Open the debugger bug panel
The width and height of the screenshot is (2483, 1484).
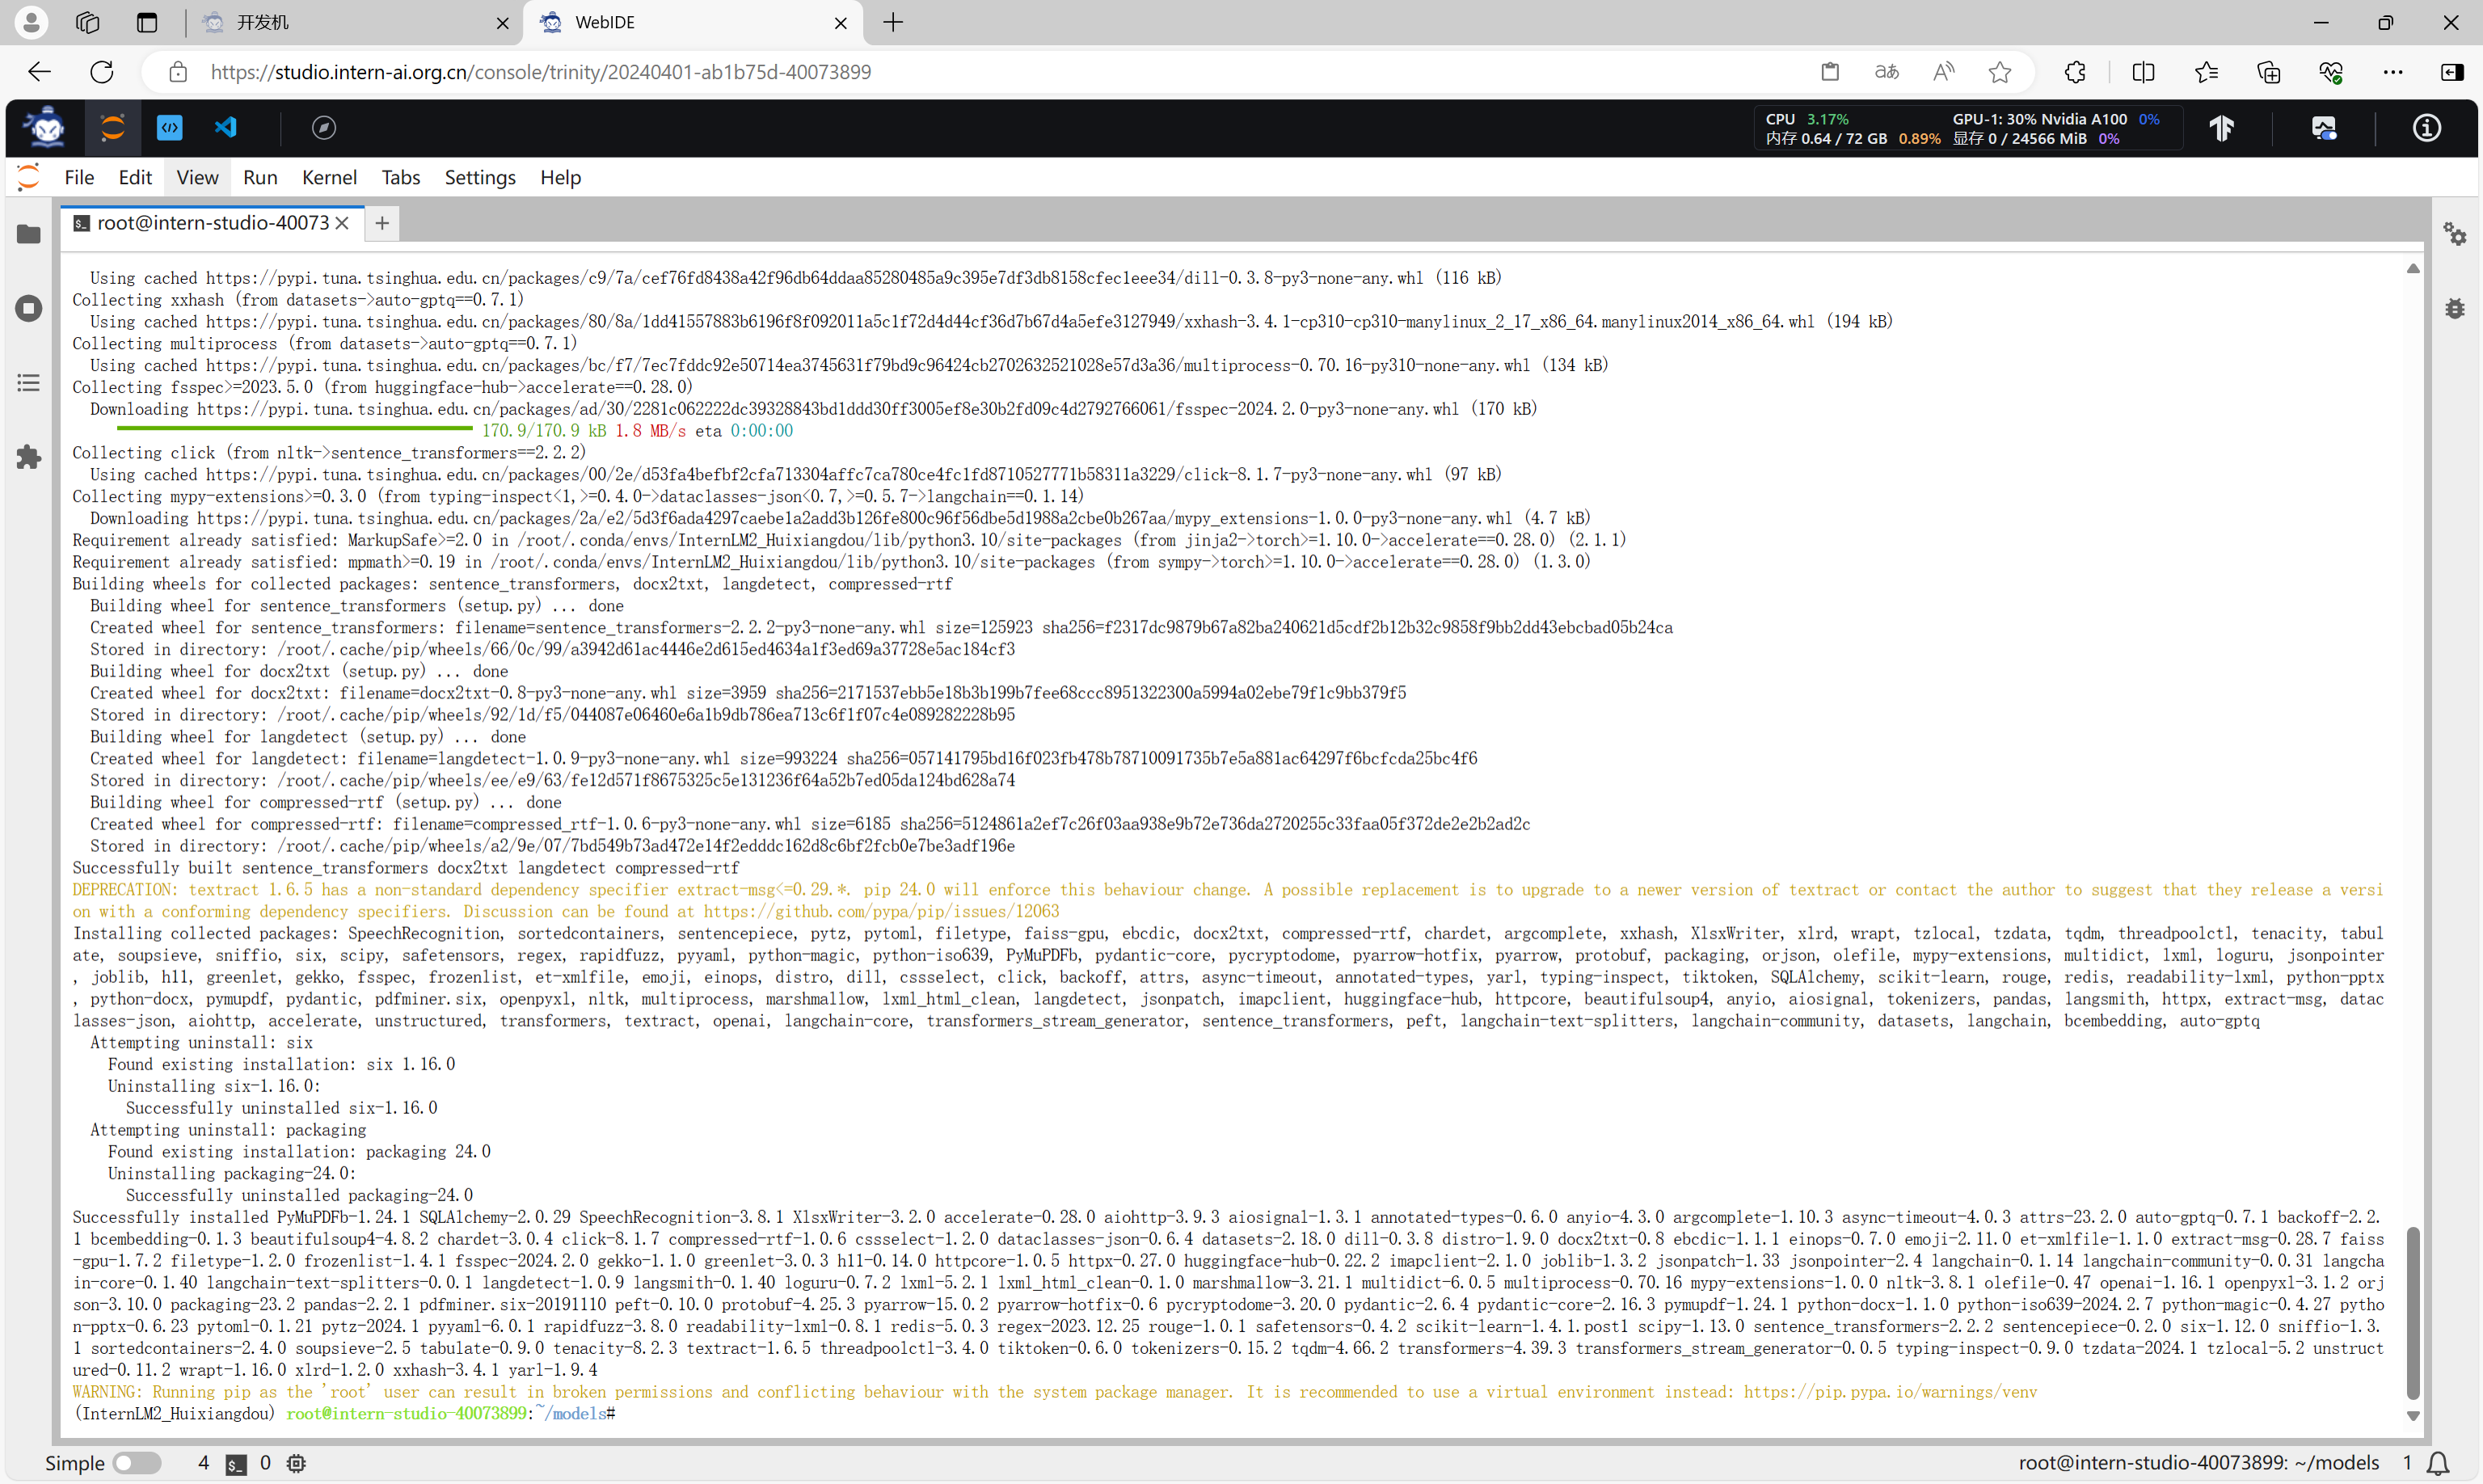click(x=2455, y=308)
